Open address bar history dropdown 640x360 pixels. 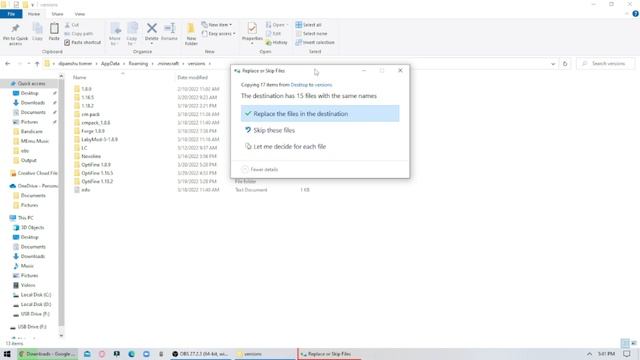click(x=553, y=64)
